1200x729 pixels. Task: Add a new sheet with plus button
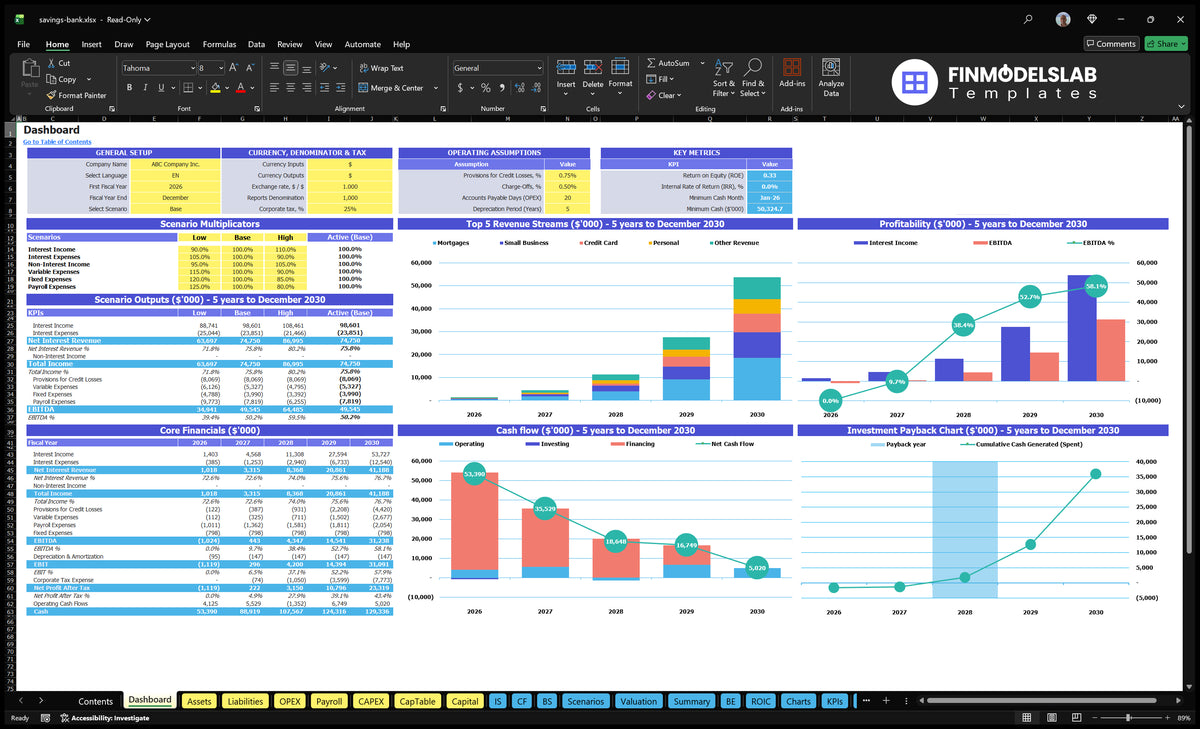coord(885,701)
